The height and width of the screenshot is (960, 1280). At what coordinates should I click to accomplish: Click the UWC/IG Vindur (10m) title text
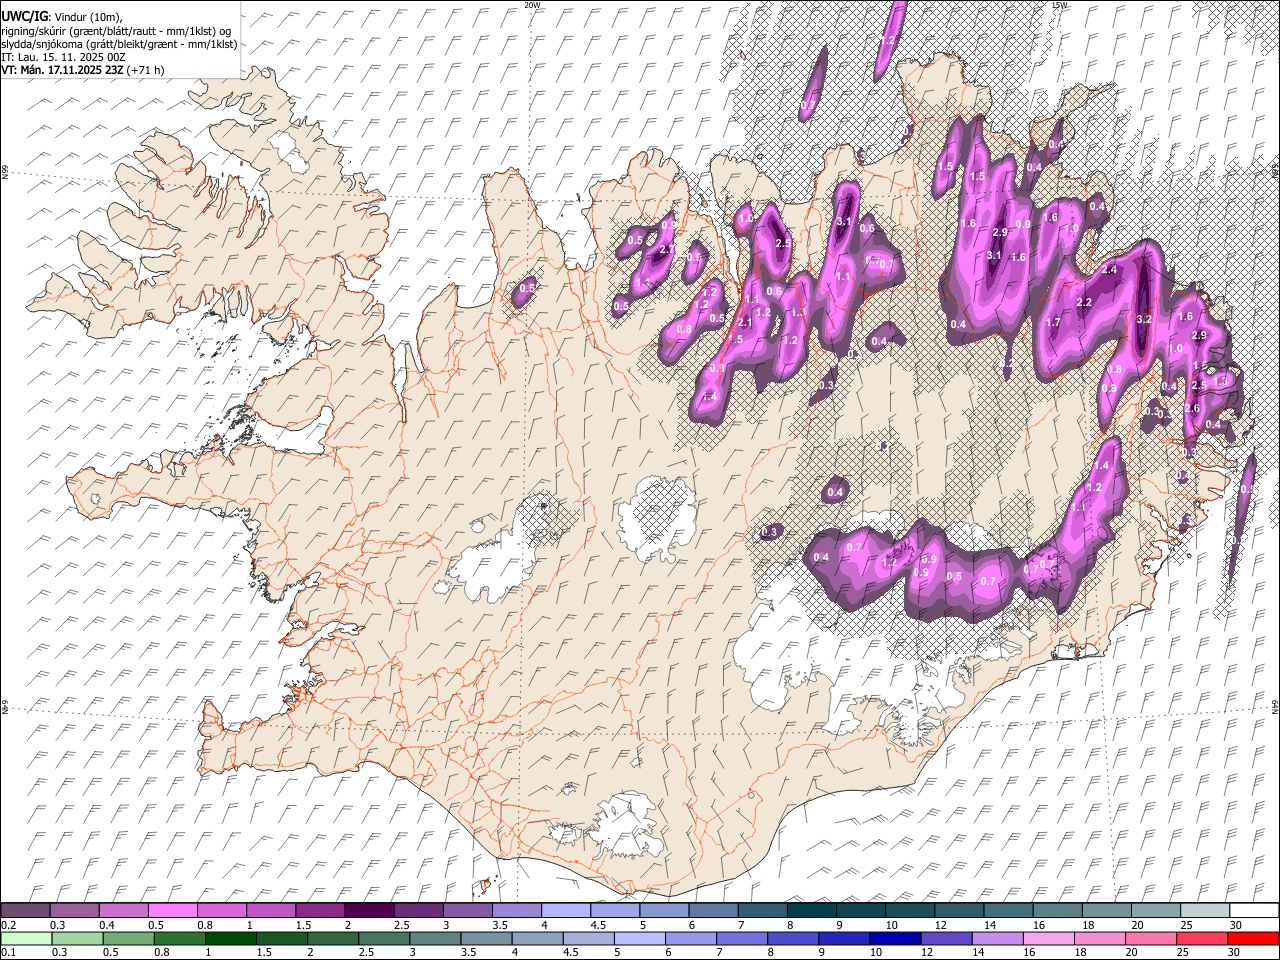click(x=62, y=17)
